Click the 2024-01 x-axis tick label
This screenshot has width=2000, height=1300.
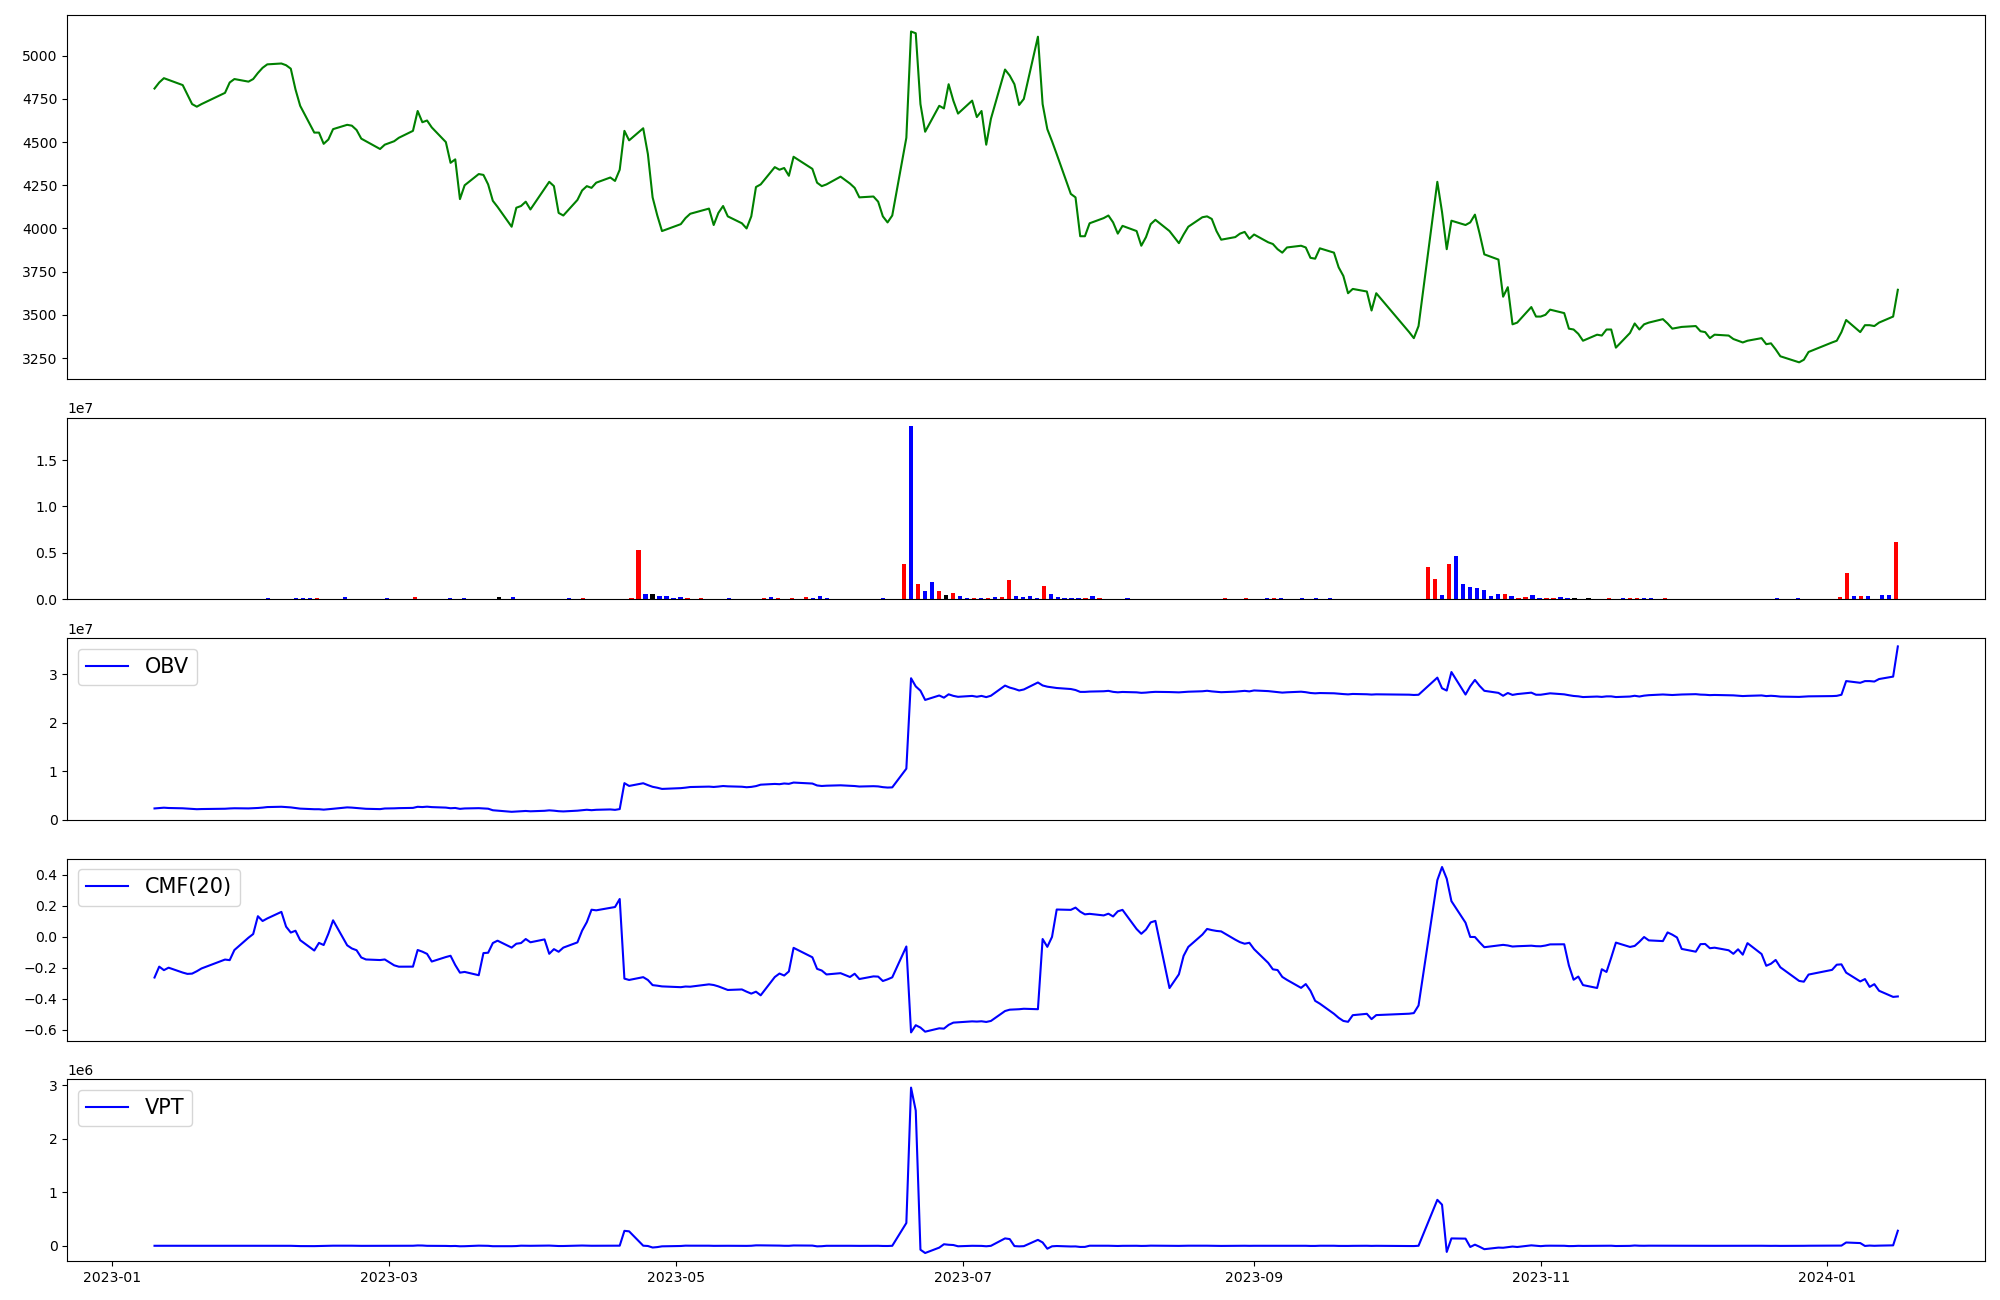pos(1828,1277)
